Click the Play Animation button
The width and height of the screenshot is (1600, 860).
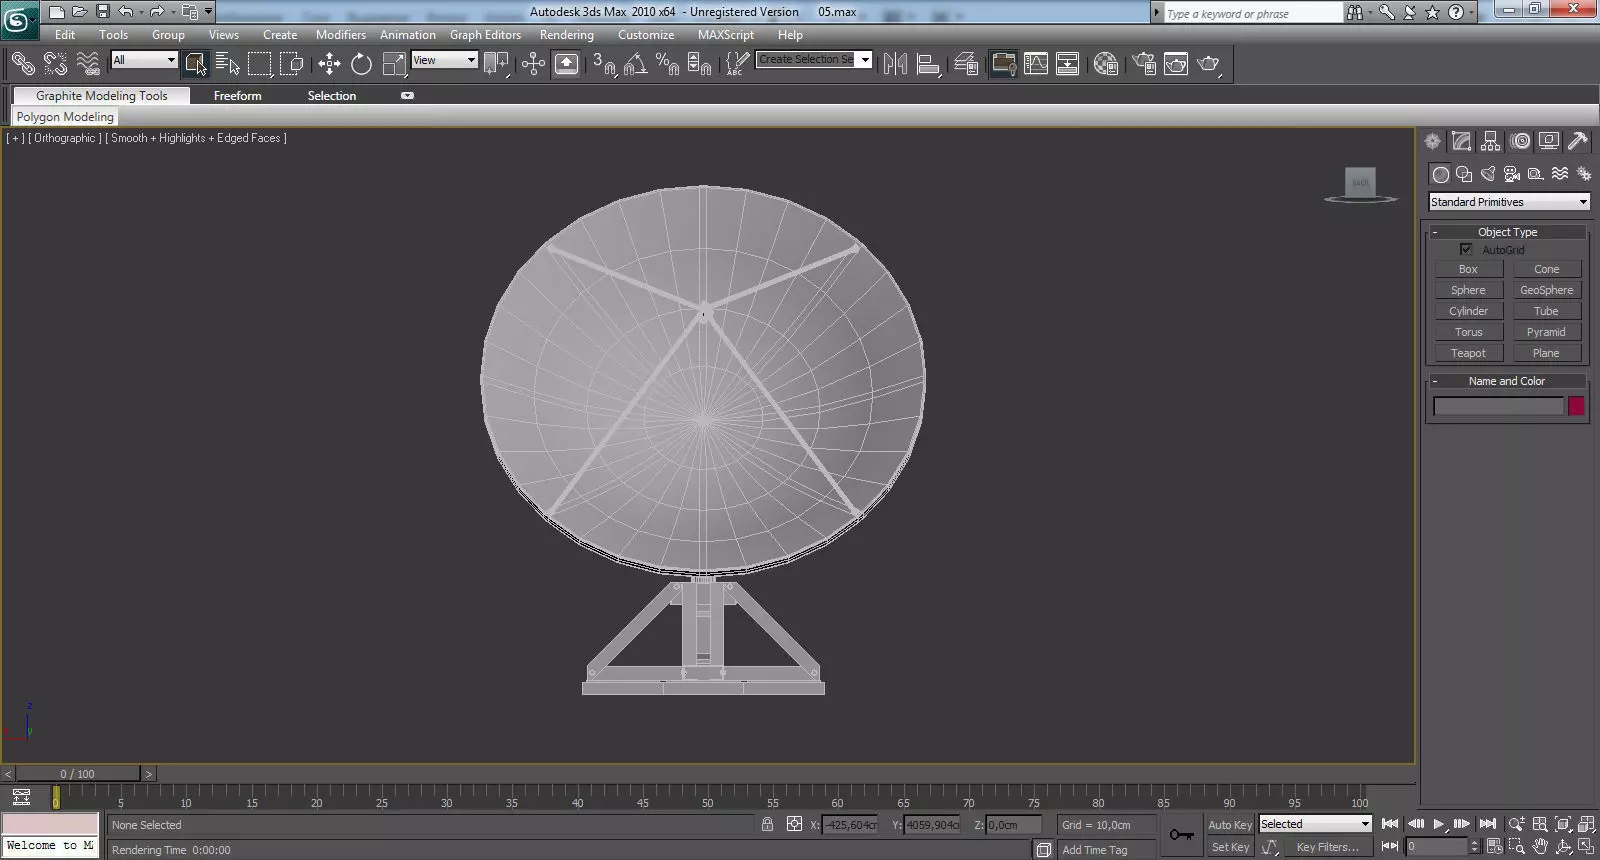(1438, 824)
